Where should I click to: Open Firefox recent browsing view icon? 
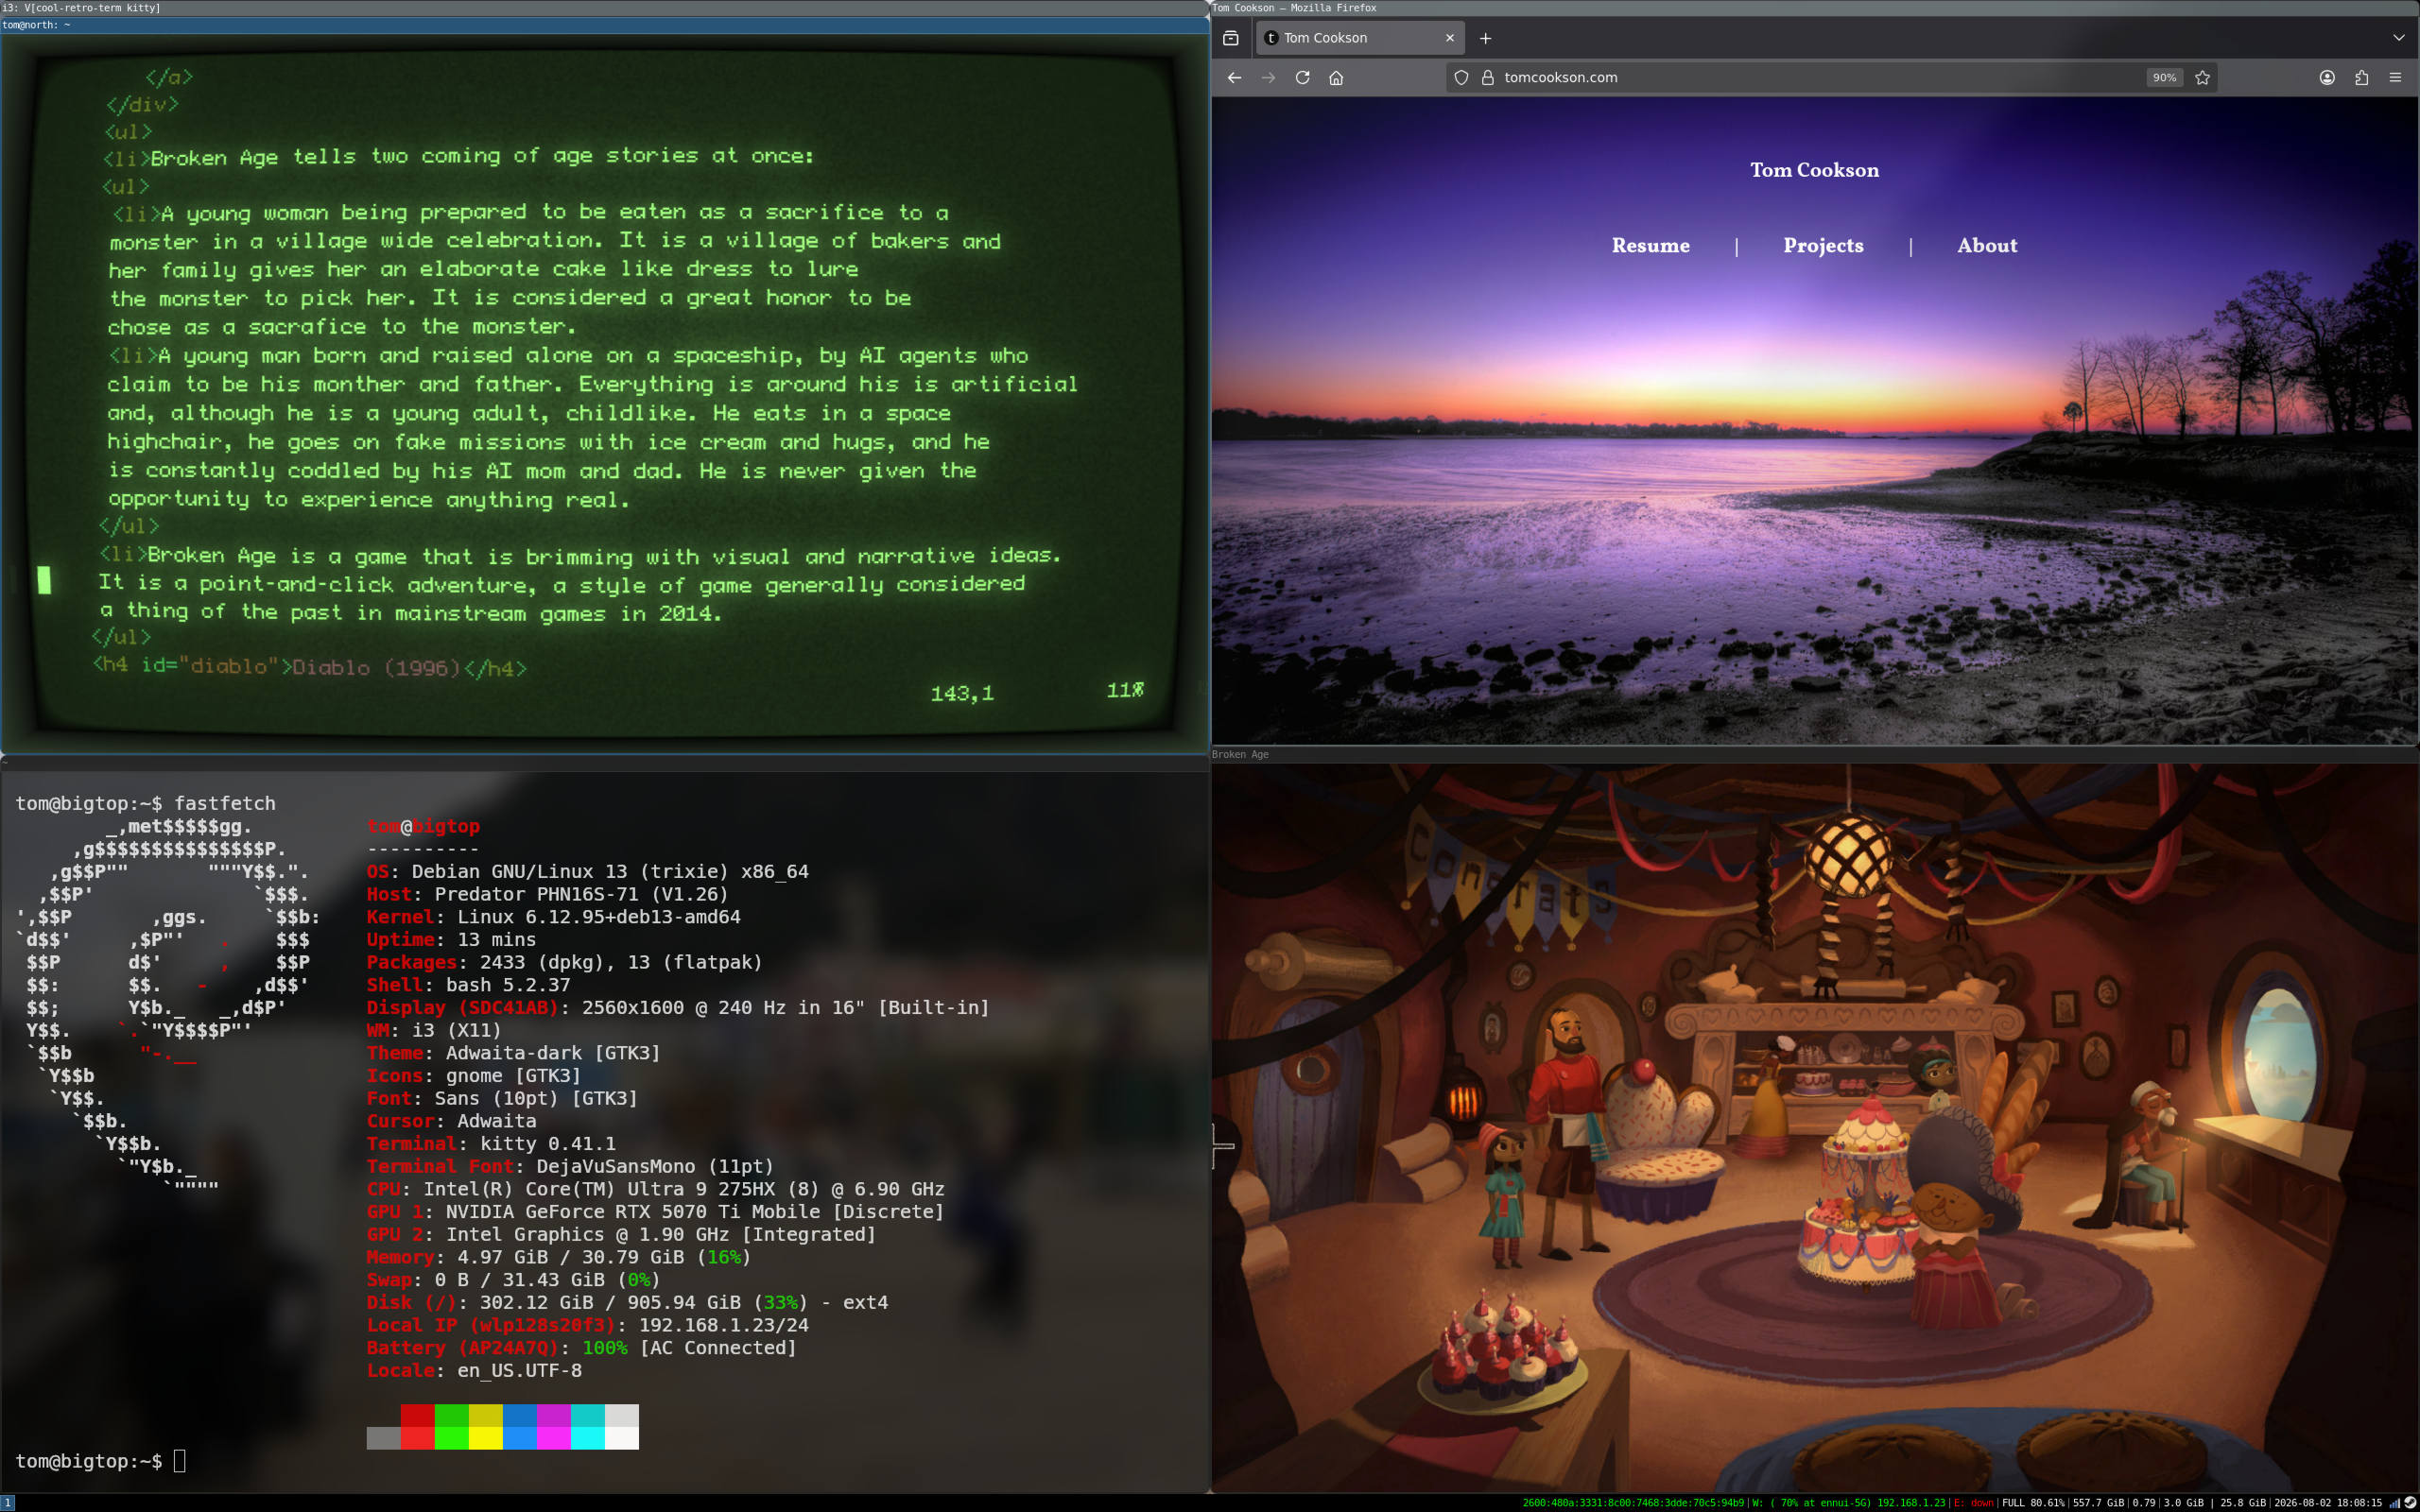[x=1231, y=38]
